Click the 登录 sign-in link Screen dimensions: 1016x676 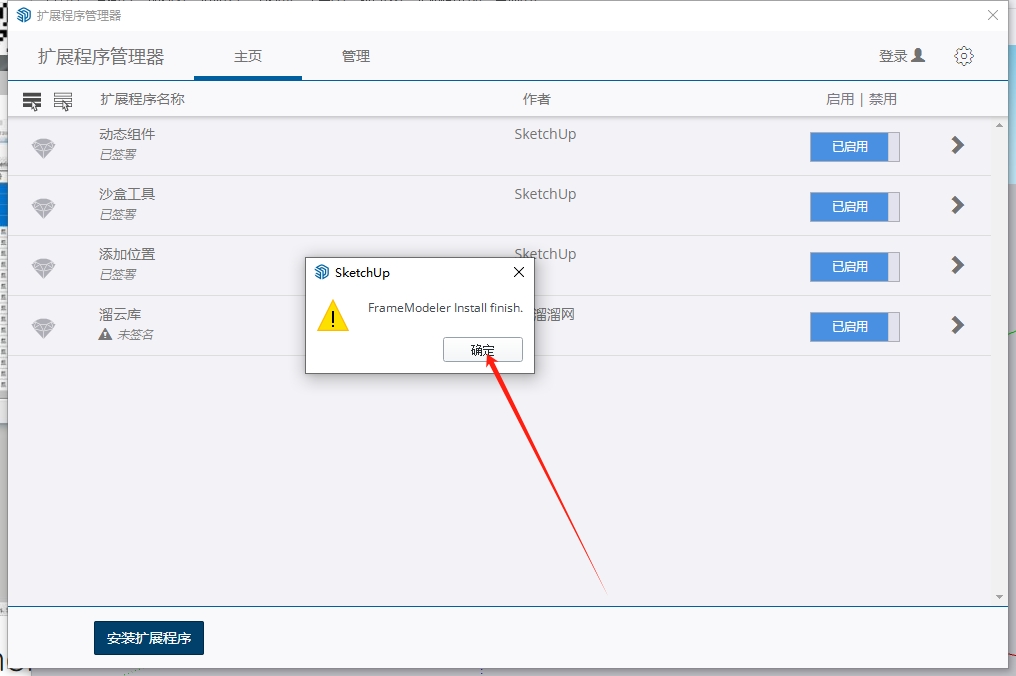pos(902,56)
